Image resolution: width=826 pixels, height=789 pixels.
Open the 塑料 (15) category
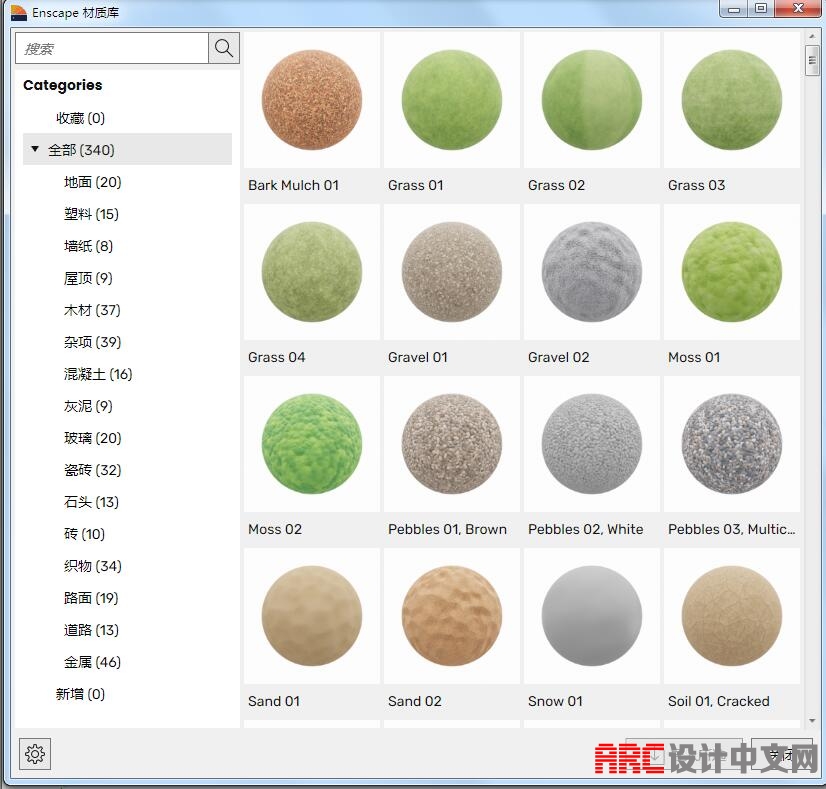coord(91,214)
